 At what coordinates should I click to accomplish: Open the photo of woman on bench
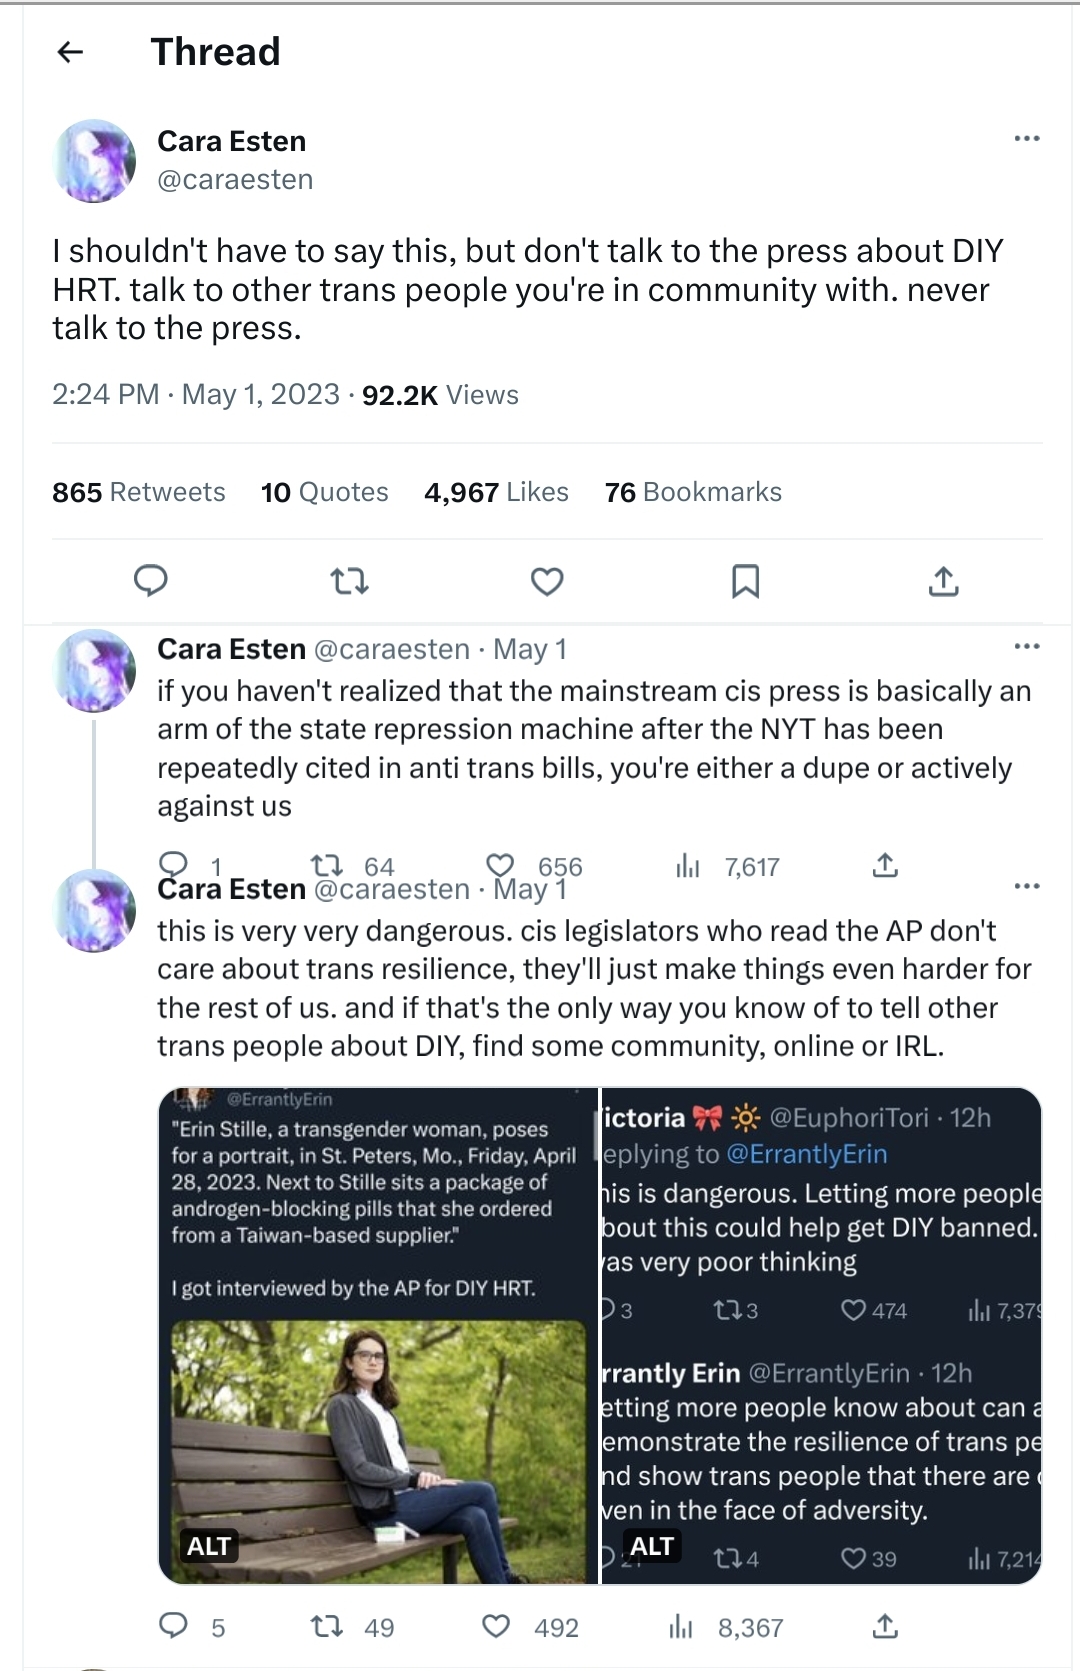tap(378, 1450)
